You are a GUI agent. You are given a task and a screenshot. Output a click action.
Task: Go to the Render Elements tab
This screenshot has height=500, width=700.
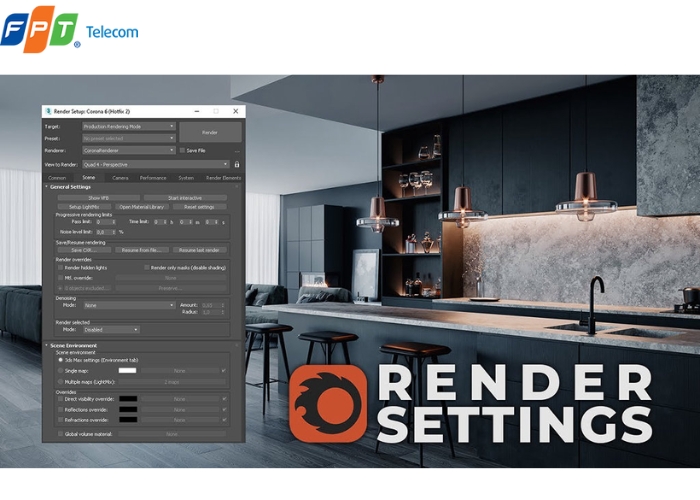[223, 178]
